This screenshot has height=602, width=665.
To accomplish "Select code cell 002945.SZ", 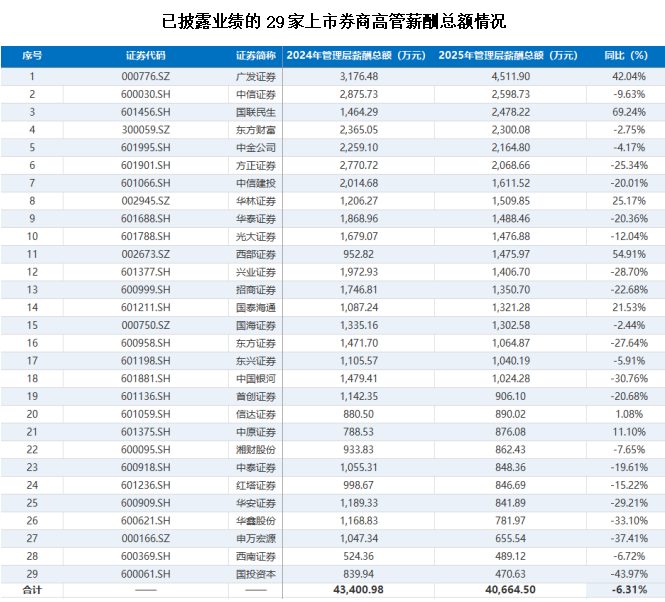I will (x=145, y=201).
